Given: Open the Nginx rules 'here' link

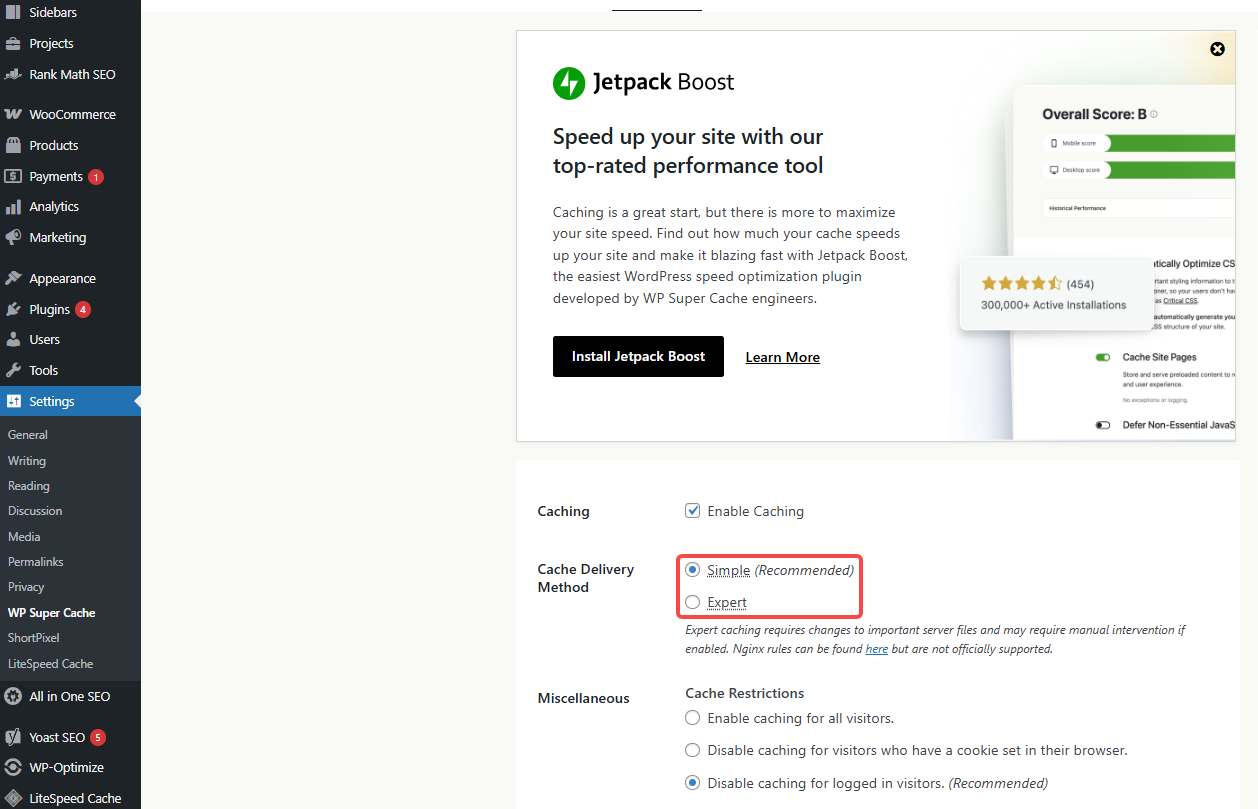Looking at the screenshot, I should [876, 649].
